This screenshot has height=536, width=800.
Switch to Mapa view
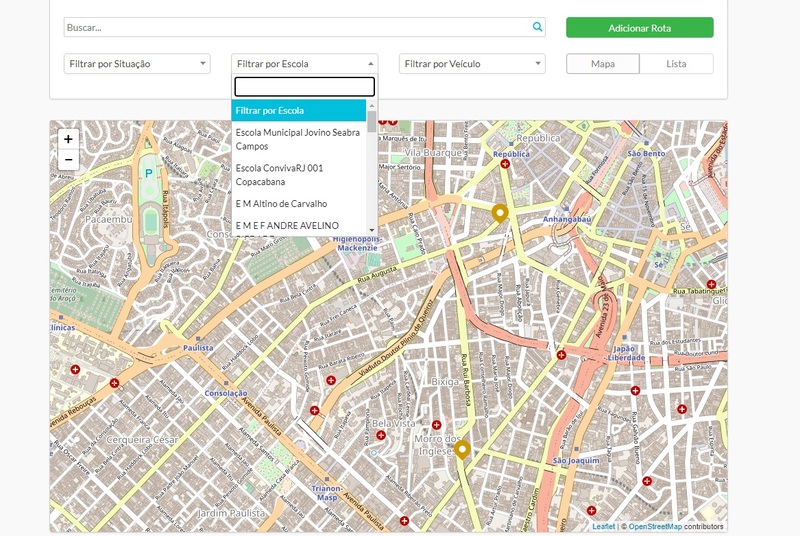click(x=603, y=64)
